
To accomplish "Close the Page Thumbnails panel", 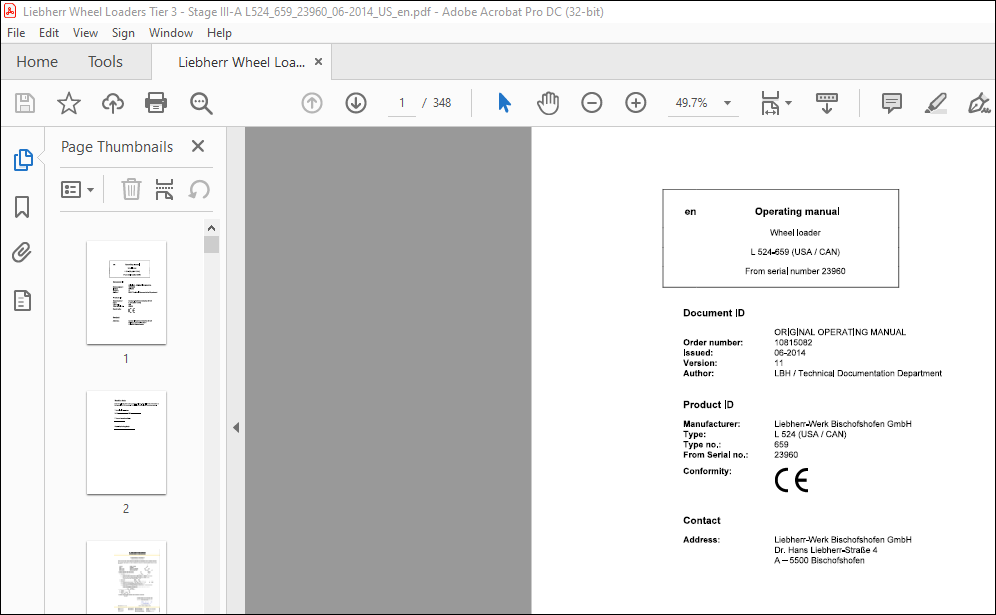I will (x=198, y=146).
